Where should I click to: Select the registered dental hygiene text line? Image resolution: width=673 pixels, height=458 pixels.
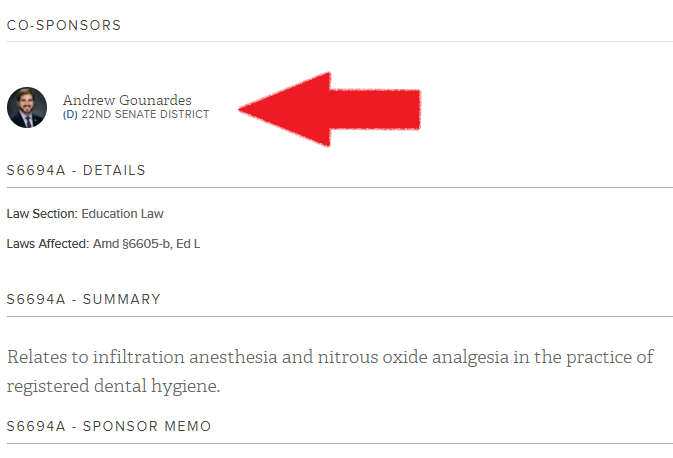click(113, 386)
